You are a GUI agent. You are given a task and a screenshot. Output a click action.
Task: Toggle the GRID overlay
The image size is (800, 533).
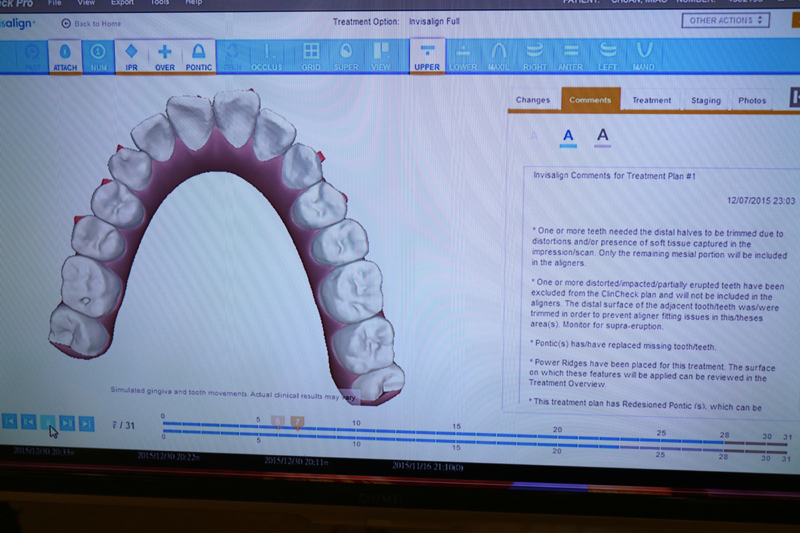(311, 57)
